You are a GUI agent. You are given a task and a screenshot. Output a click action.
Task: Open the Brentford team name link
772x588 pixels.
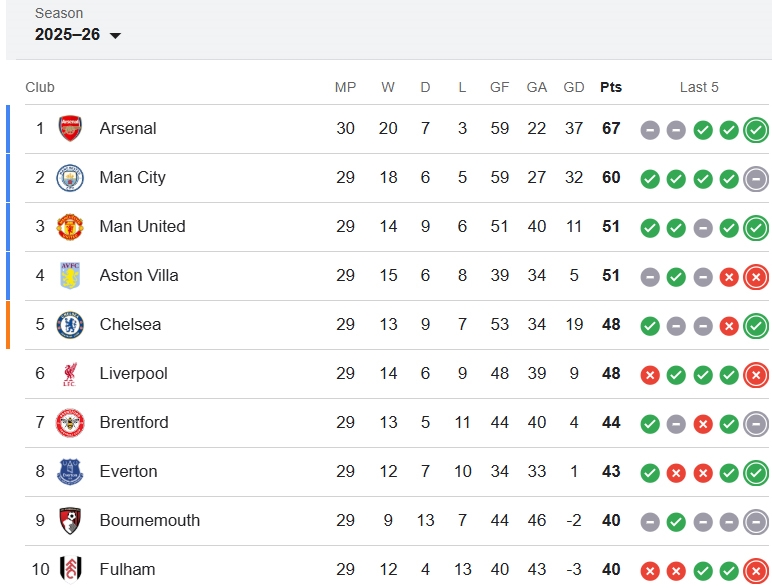tap(134, 422)
